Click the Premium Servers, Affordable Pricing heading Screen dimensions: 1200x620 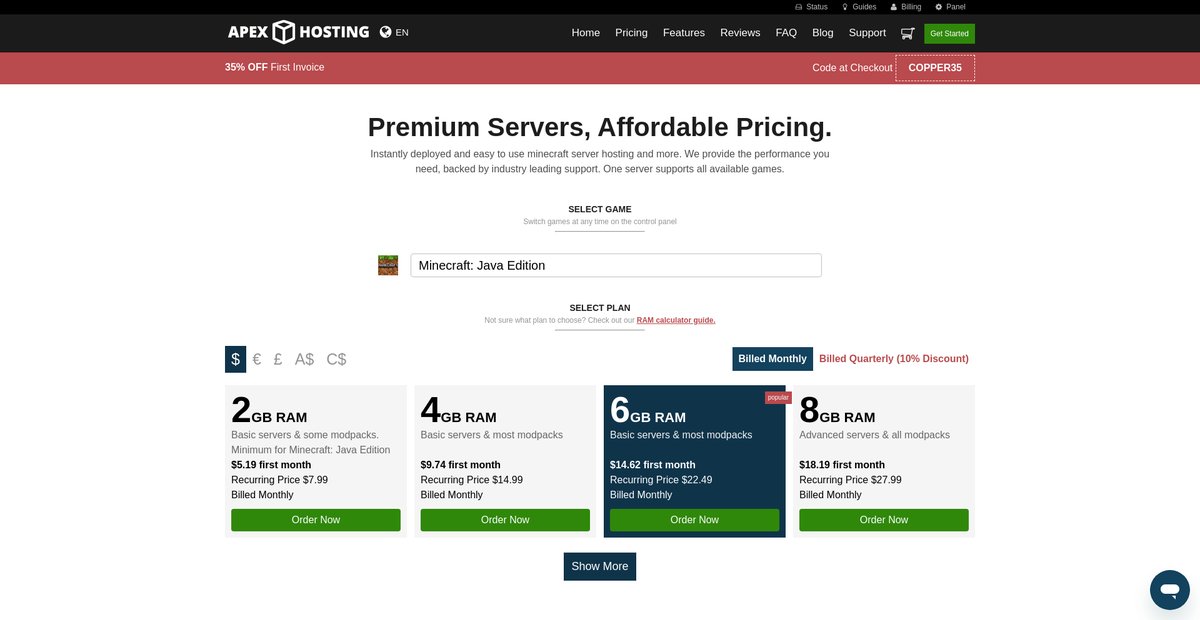tap(600, 127)
